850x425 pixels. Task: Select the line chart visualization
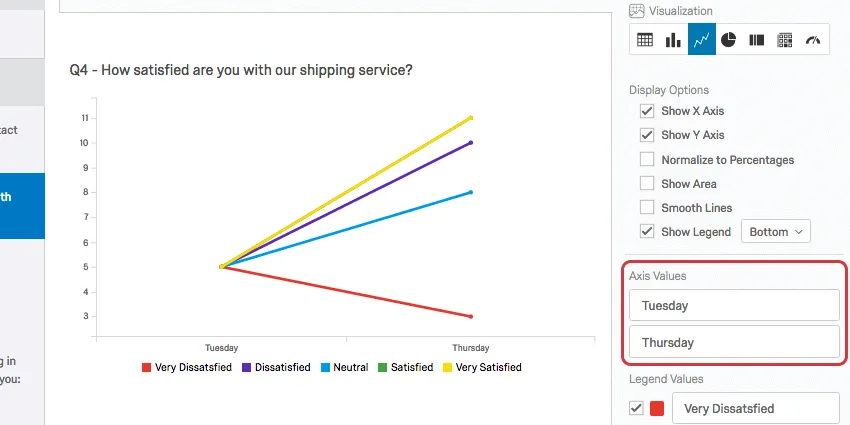pyautogui.click(x=701, y=40)
